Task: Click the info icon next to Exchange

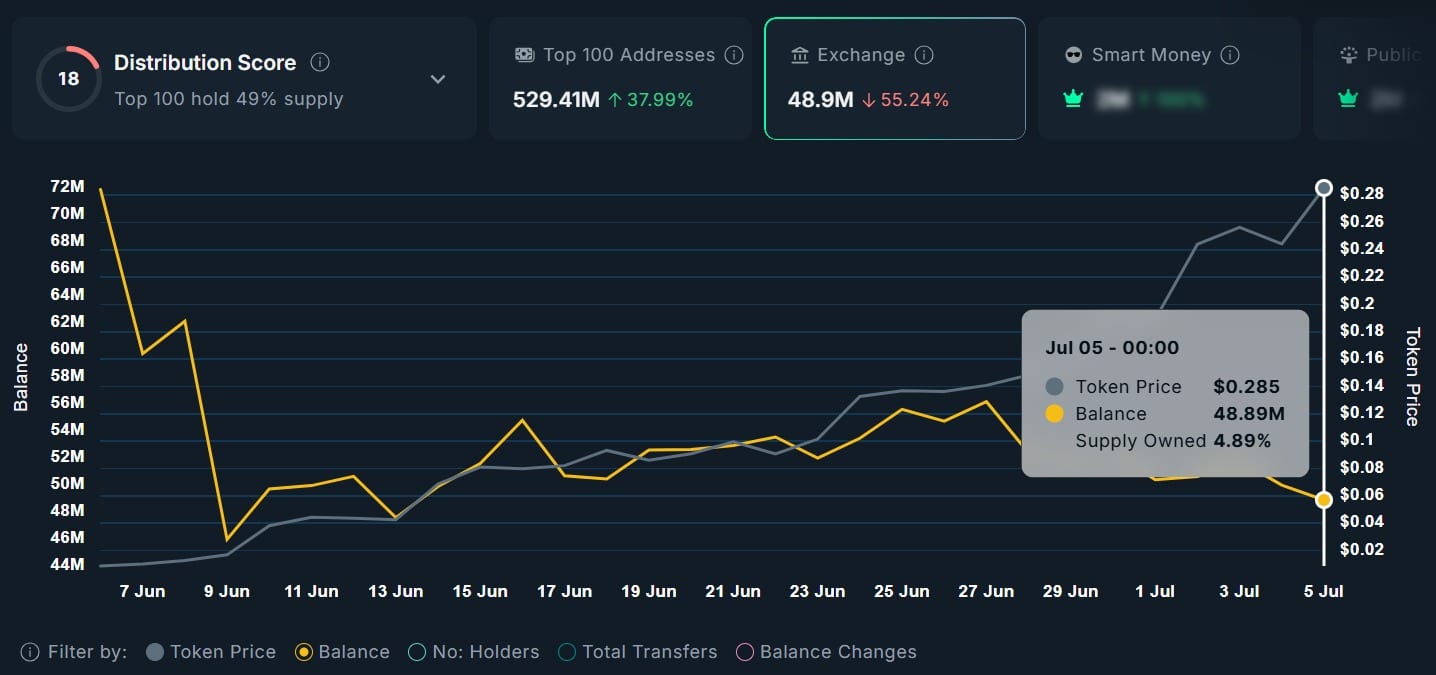Action: click(x=924, y=55)
